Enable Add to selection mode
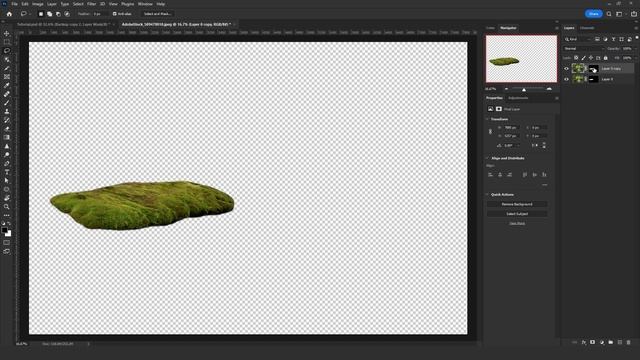This screenshot has width=640, height=360. click(x=49, y=14)
